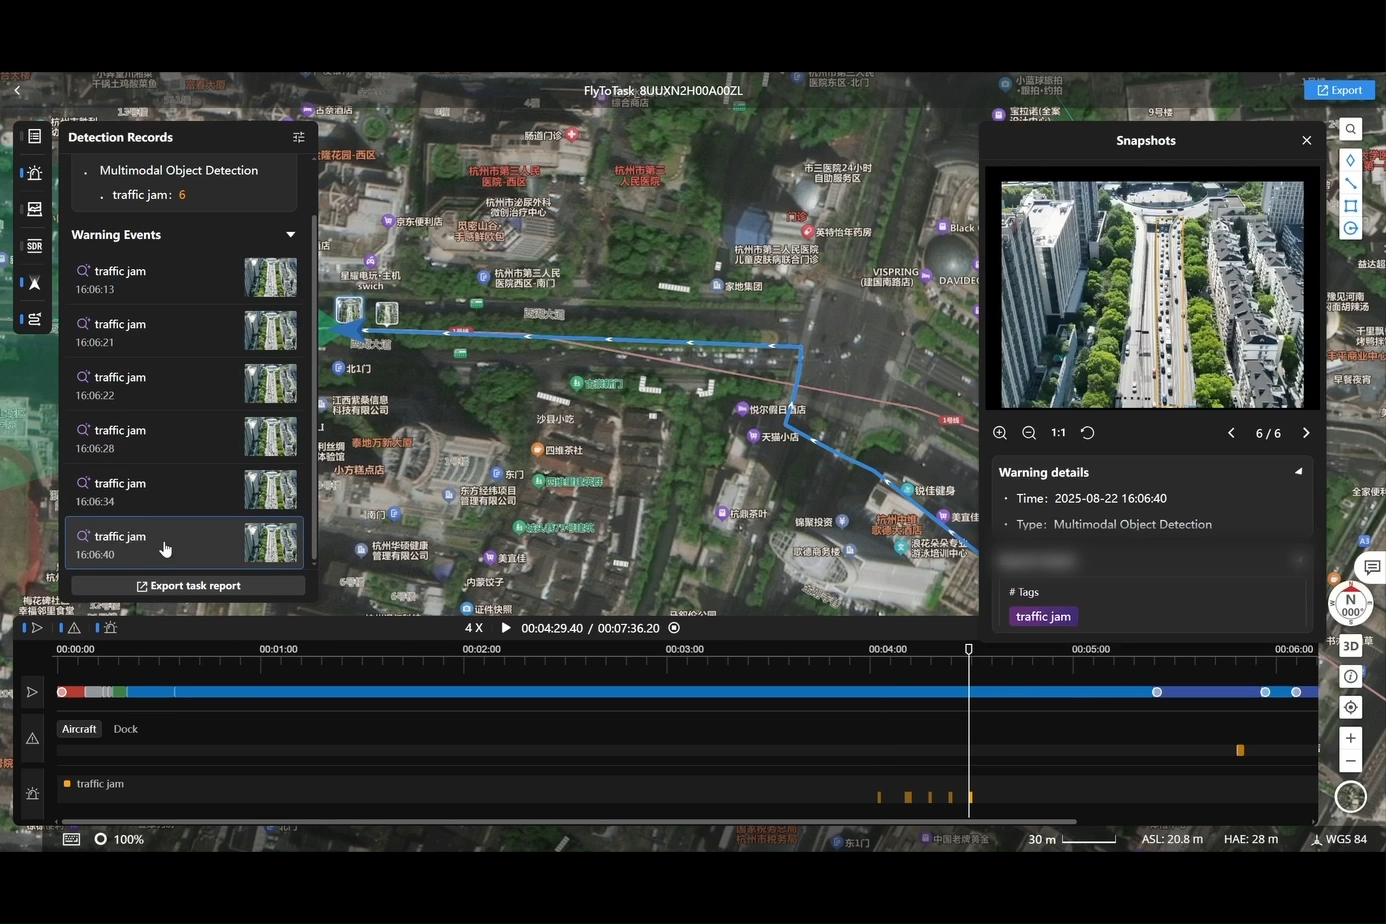Image resolution: width=1386 pixels, height=924 pixels.
Task: Collapse the Warning details section
Action: [1298, 472]
